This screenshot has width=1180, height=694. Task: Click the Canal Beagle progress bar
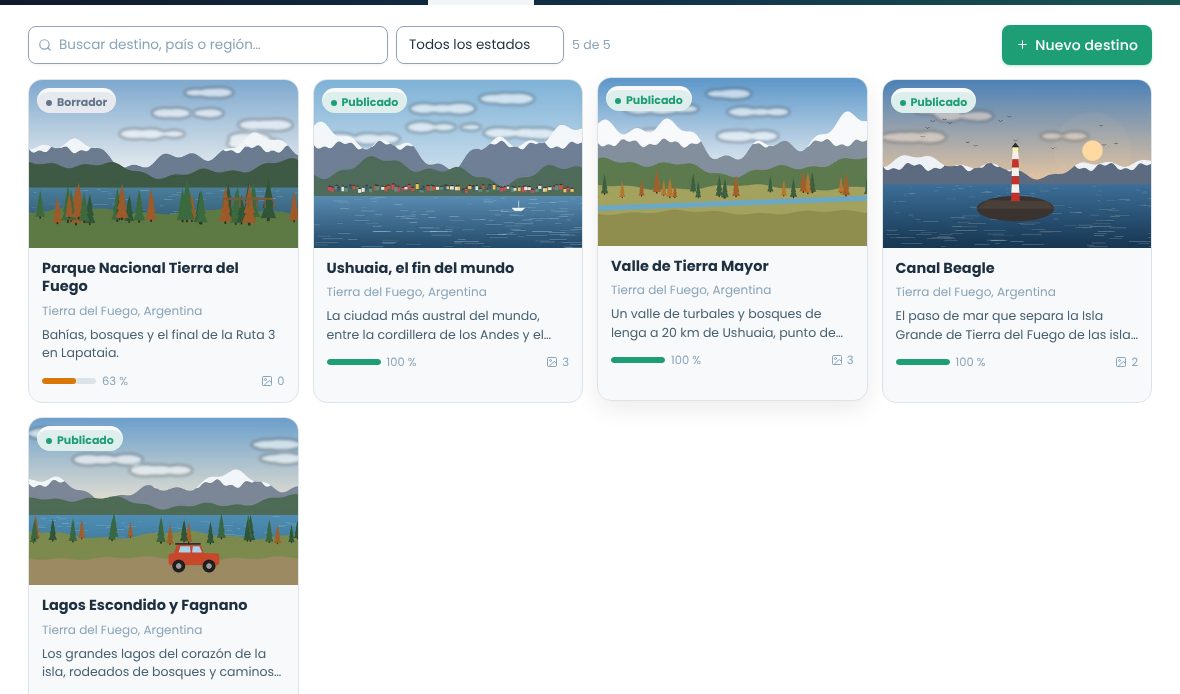point(923,362)
